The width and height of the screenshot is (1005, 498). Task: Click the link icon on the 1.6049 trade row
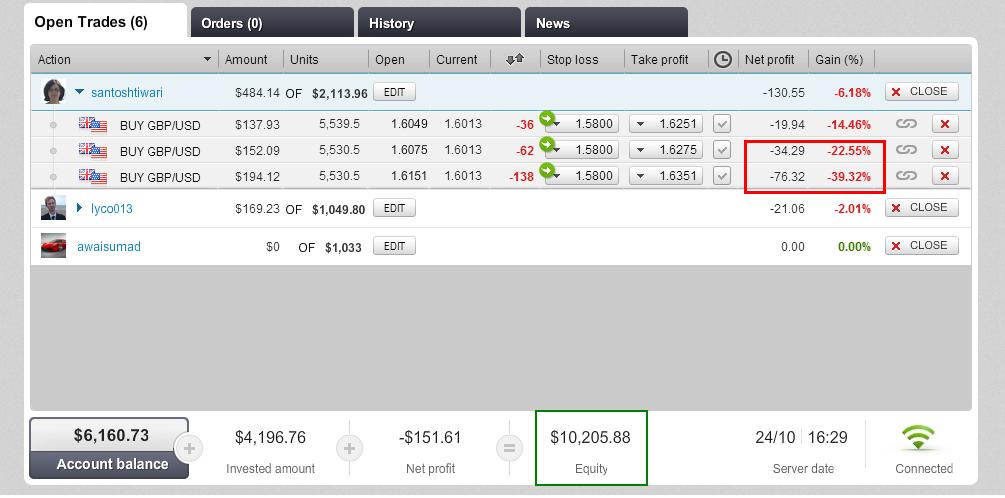click(x=906, y=124)
